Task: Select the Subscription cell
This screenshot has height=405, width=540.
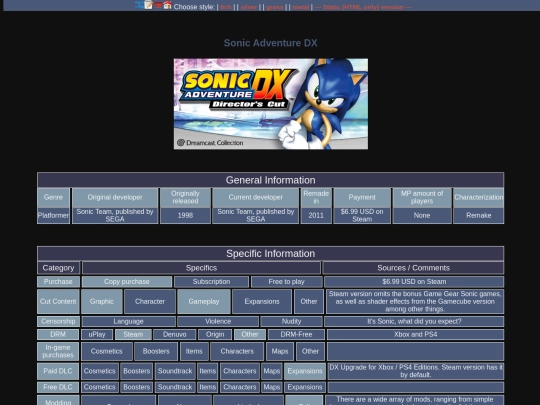Action: (x=211, y=282)
